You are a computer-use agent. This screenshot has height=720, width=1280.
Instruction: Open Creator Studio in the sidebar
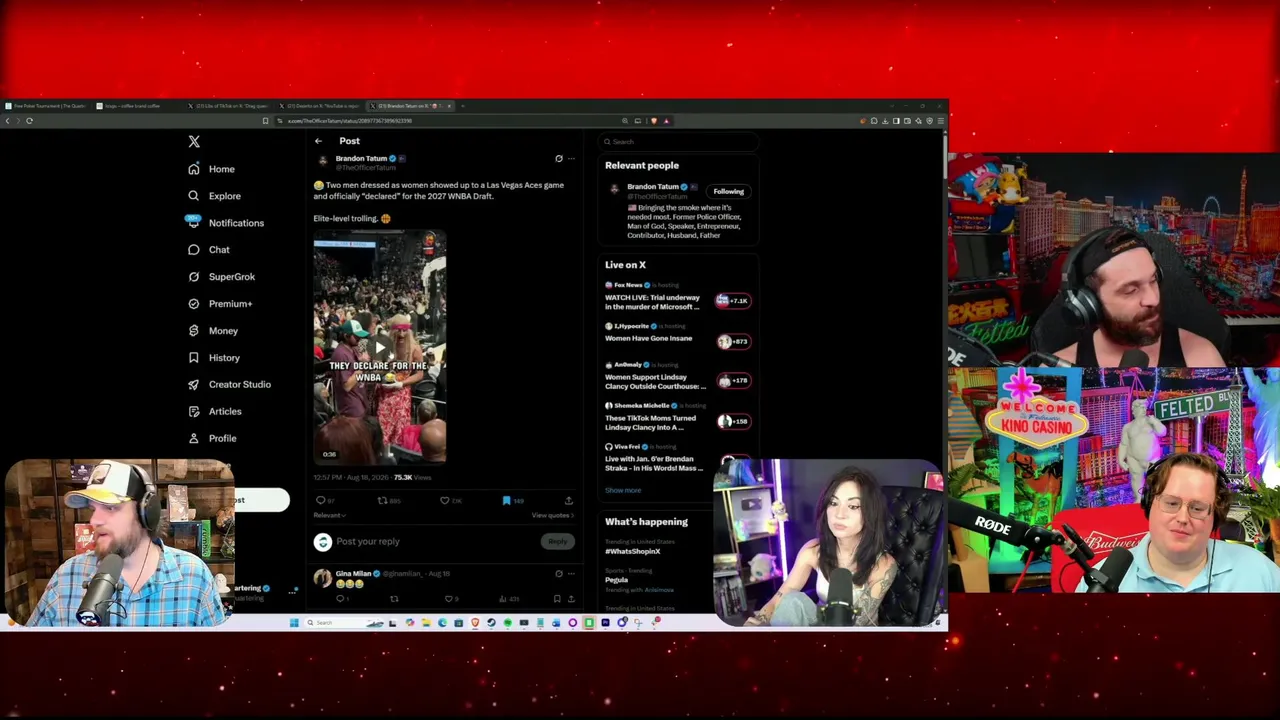point(229,385)
